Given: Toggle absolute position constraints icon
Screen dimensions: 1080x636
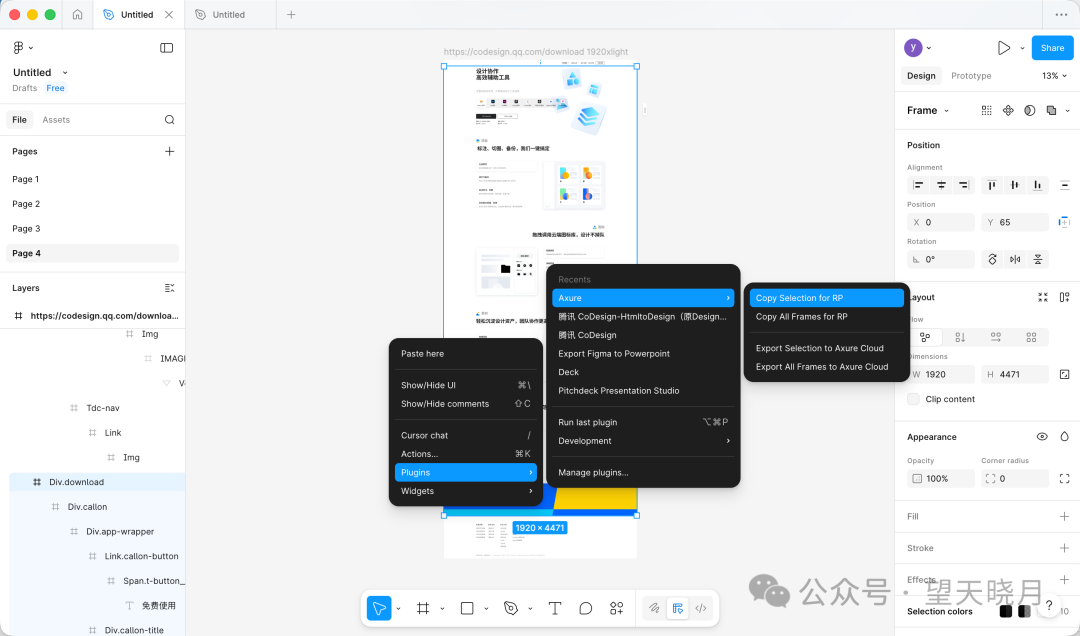Looking at the screenshot, I should coord(1064,222).
